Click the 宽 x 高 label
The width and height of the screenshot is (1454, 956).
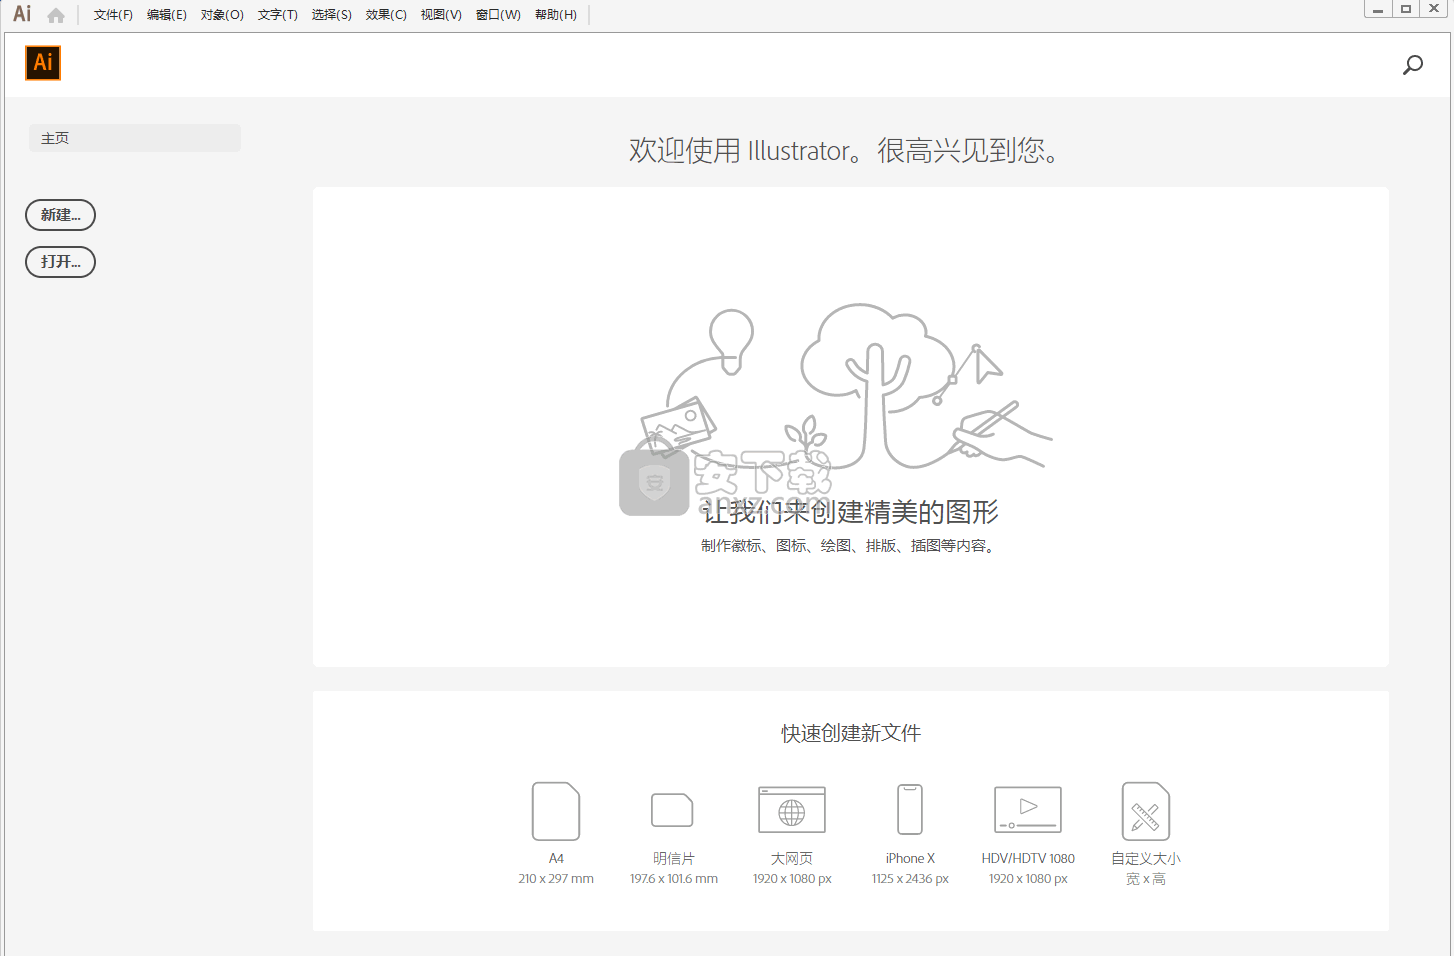point(1146,879)
